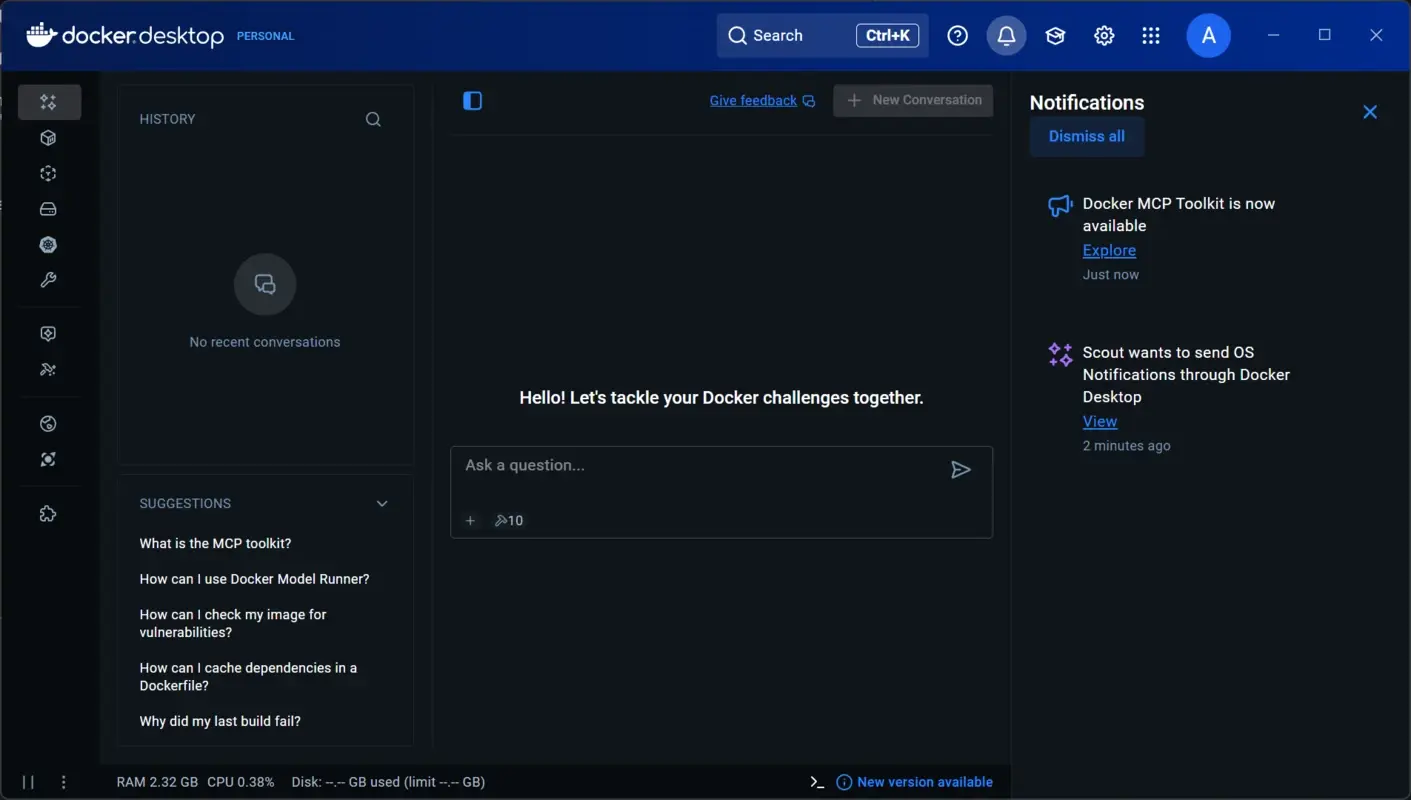
Task: Click the Dismiss all notifications button
Action: coord(1087,136)
